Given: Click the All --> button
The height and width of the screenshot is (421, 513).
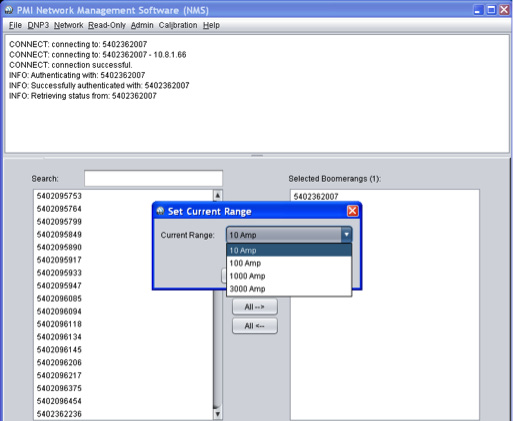Looking at the screenshot, I should point(255,307).
